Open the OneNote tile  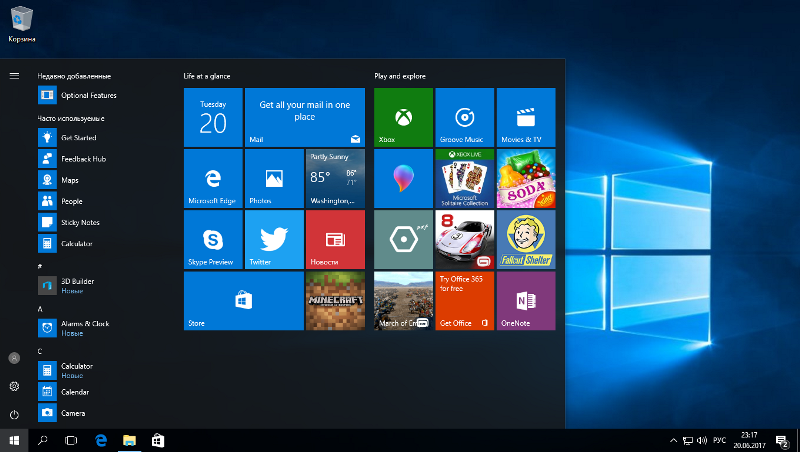coord(526,301)
